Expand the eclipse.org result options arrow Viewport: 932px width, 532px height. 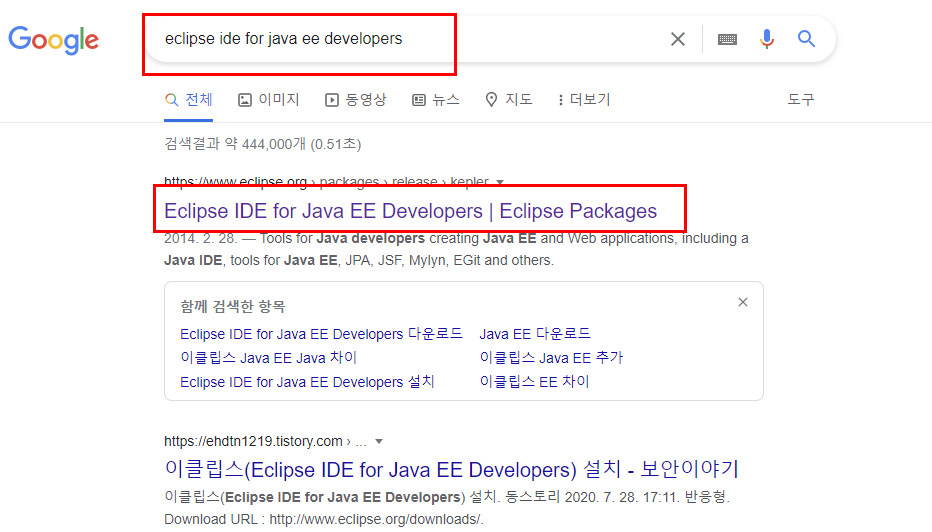(x=500, y=182)
